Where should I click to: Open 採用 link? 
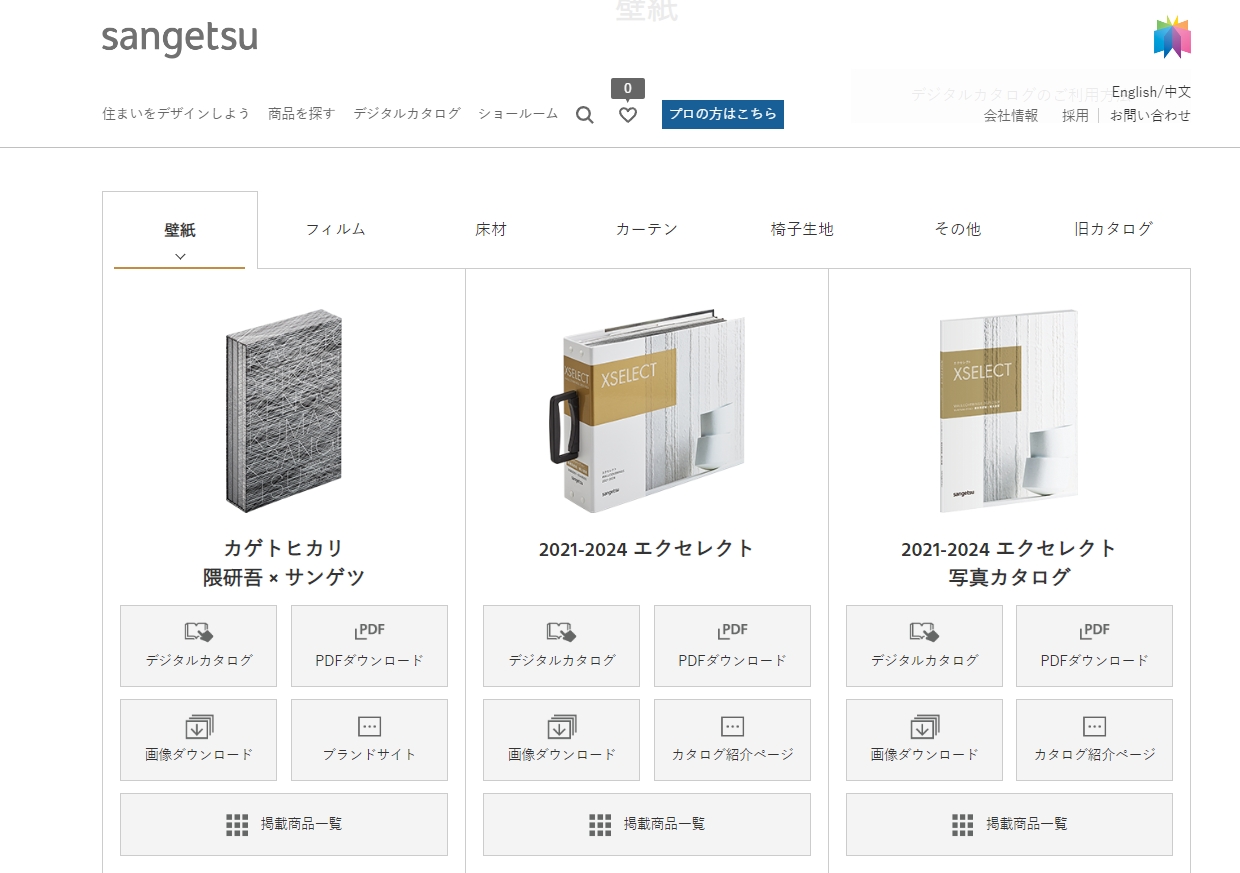click(x=1076, y=116)
